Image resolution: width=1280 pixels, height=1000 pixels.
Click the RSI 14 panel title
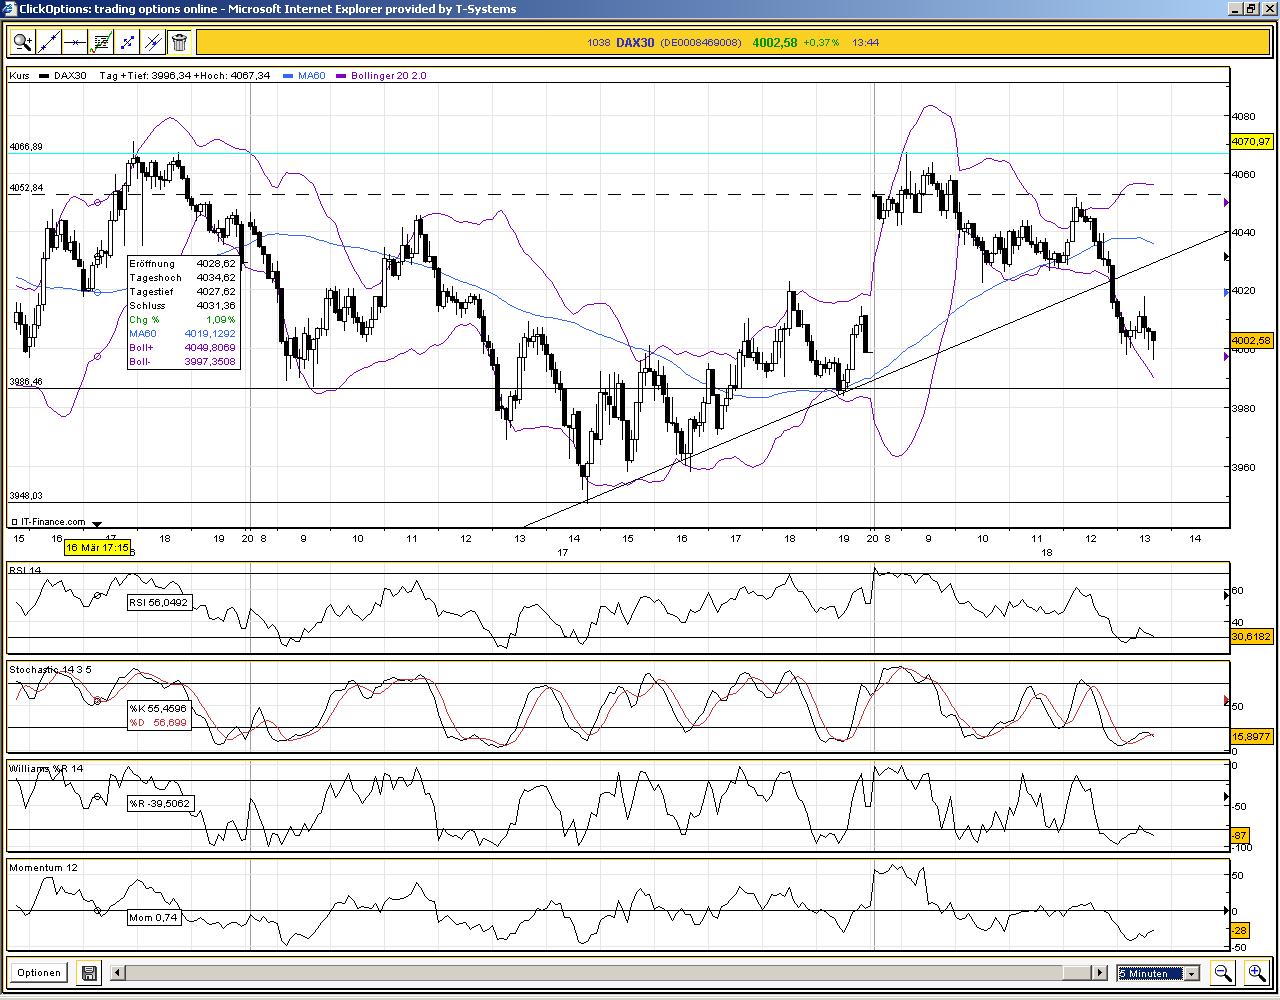point(25,570)
